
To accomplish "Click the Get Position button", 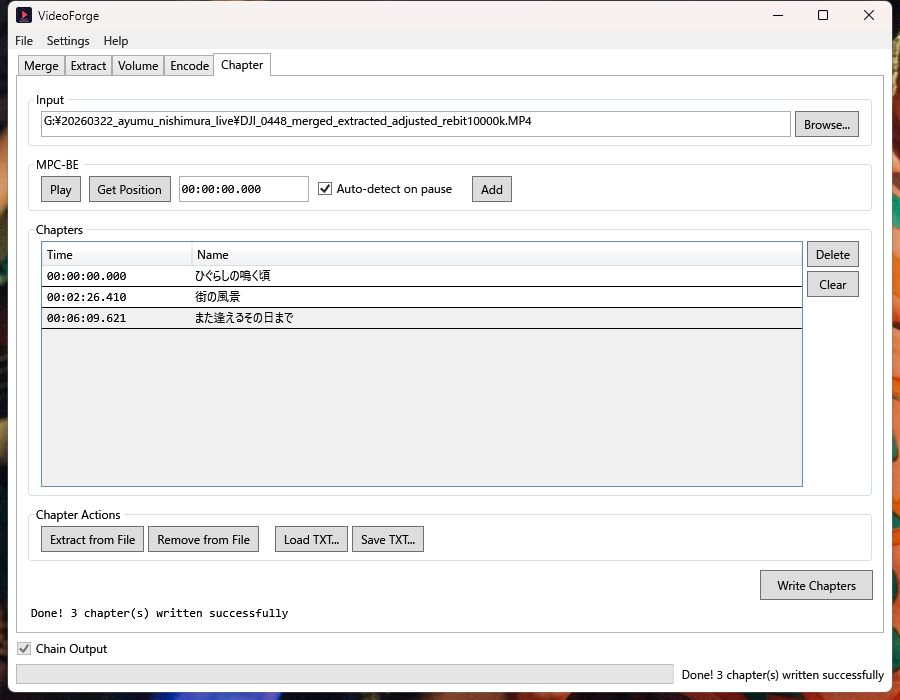I will point(129,190).
